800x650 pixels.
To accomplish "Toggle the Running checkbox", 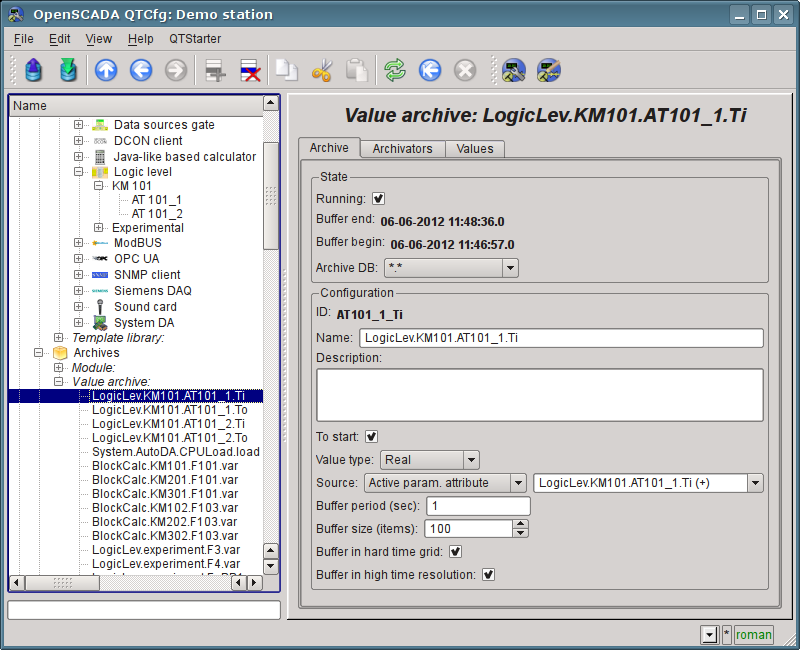I will click(x=378, y=199).
